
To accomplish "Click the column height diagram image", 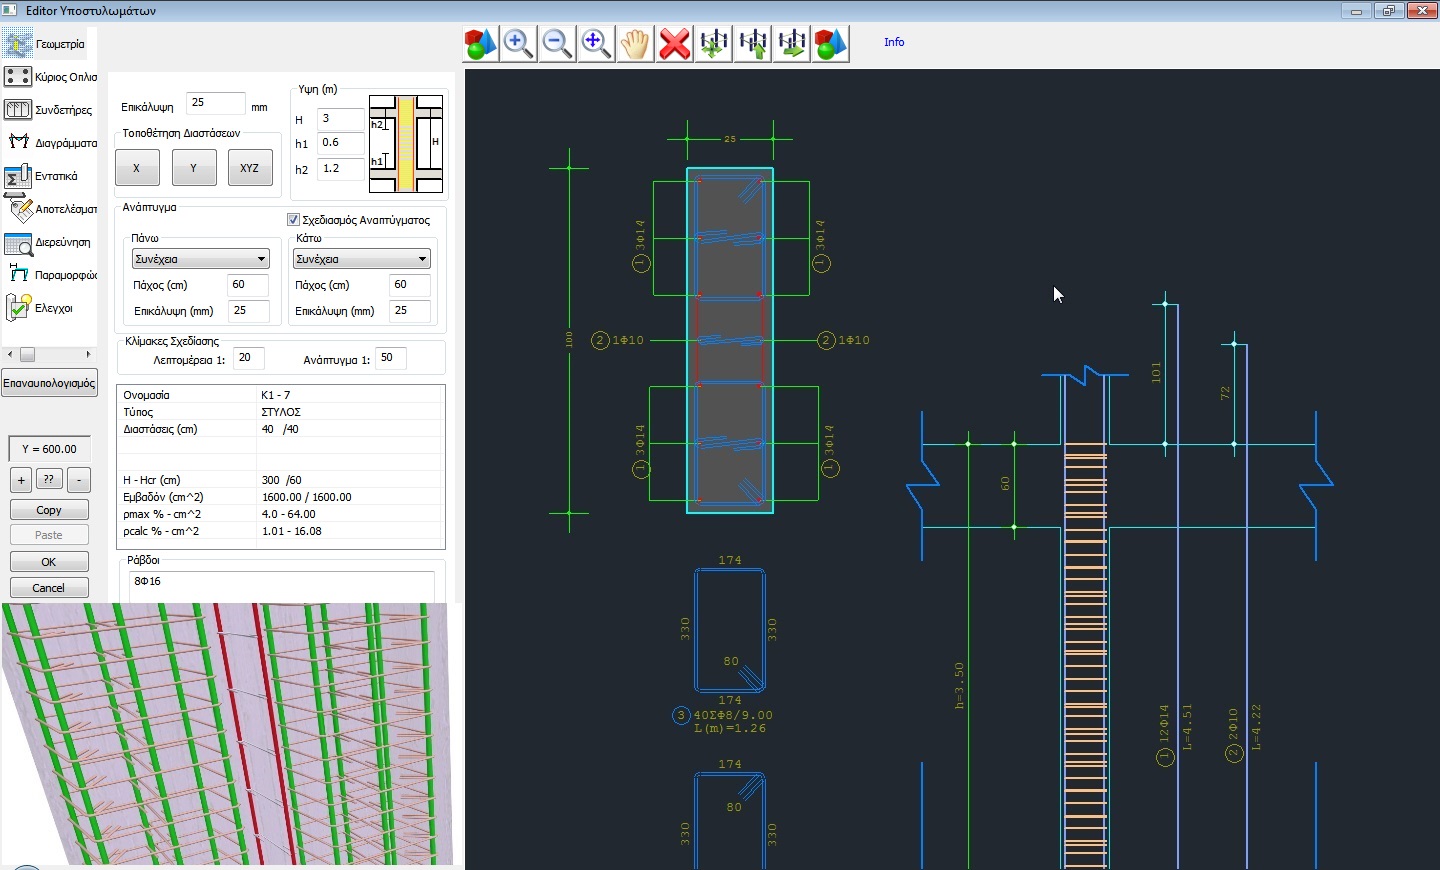I will coord(406,144).
